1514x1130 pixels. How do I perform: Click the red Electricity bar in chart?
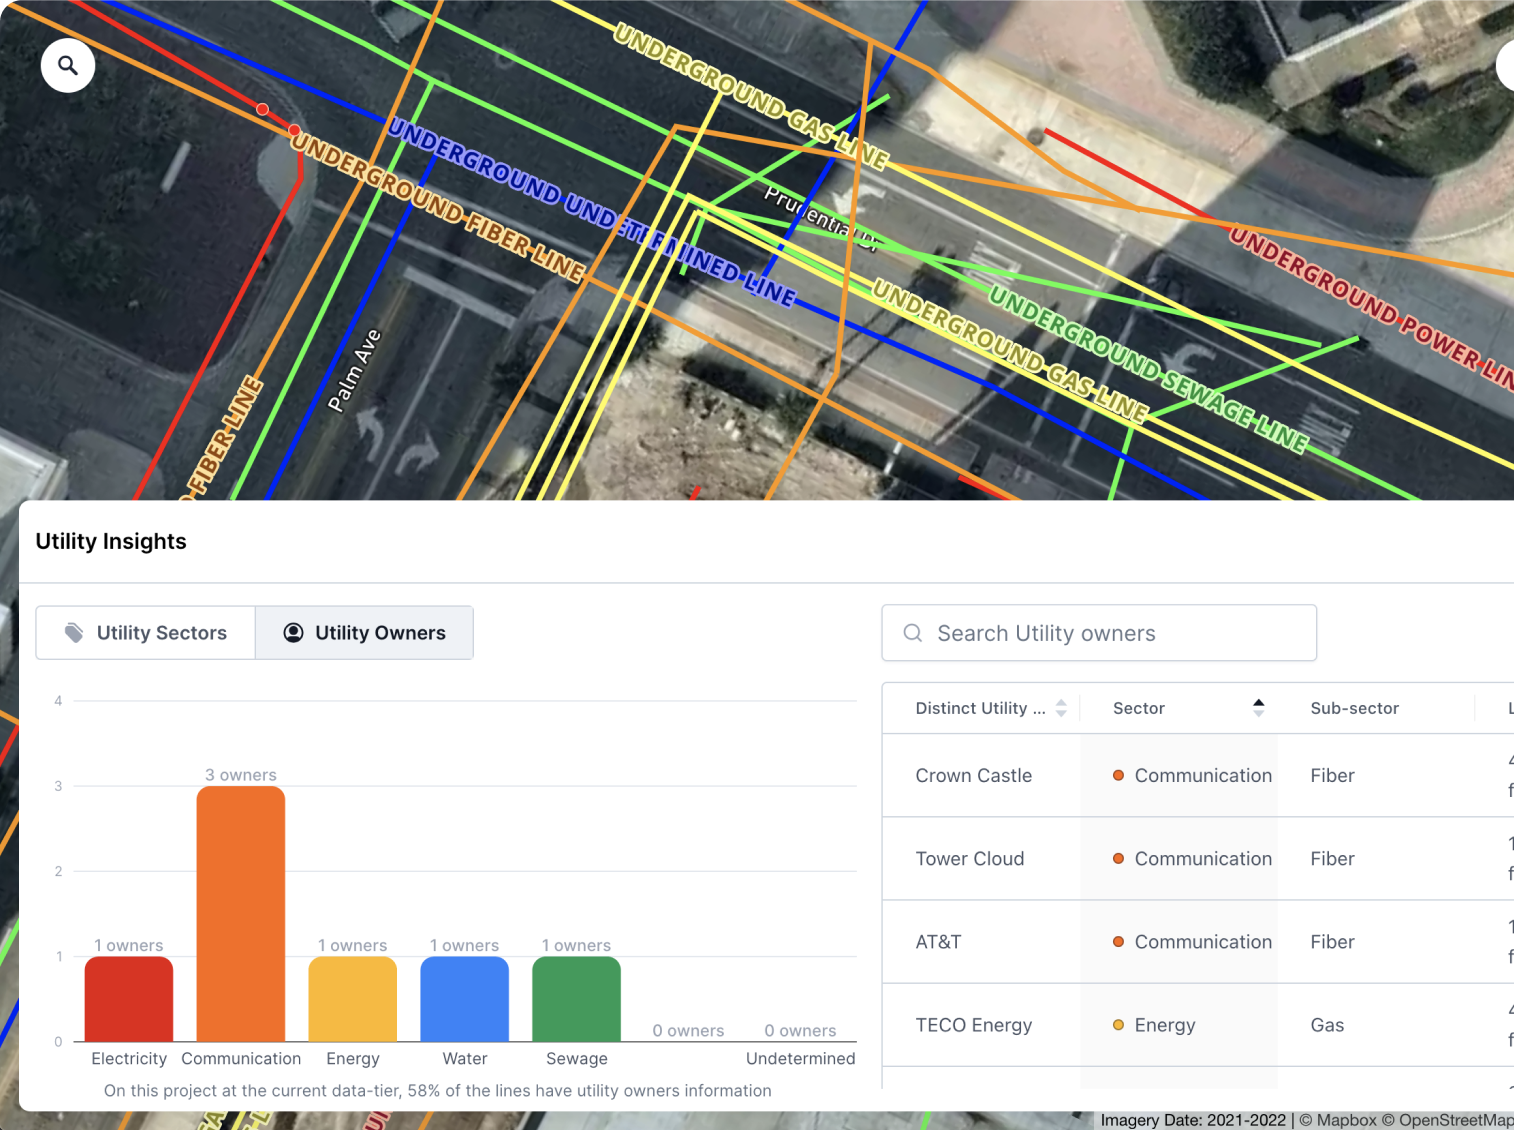[x=129, y=999]
